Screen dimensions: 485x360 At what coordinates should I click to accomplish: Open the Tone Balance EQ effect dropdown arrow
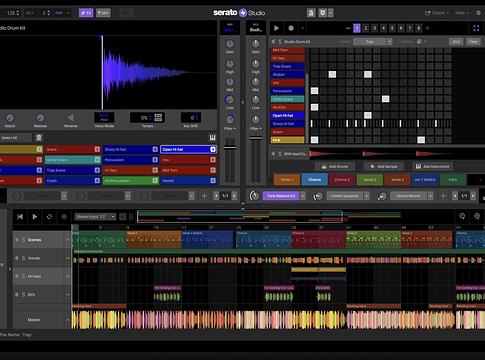(x=303, y=196)
